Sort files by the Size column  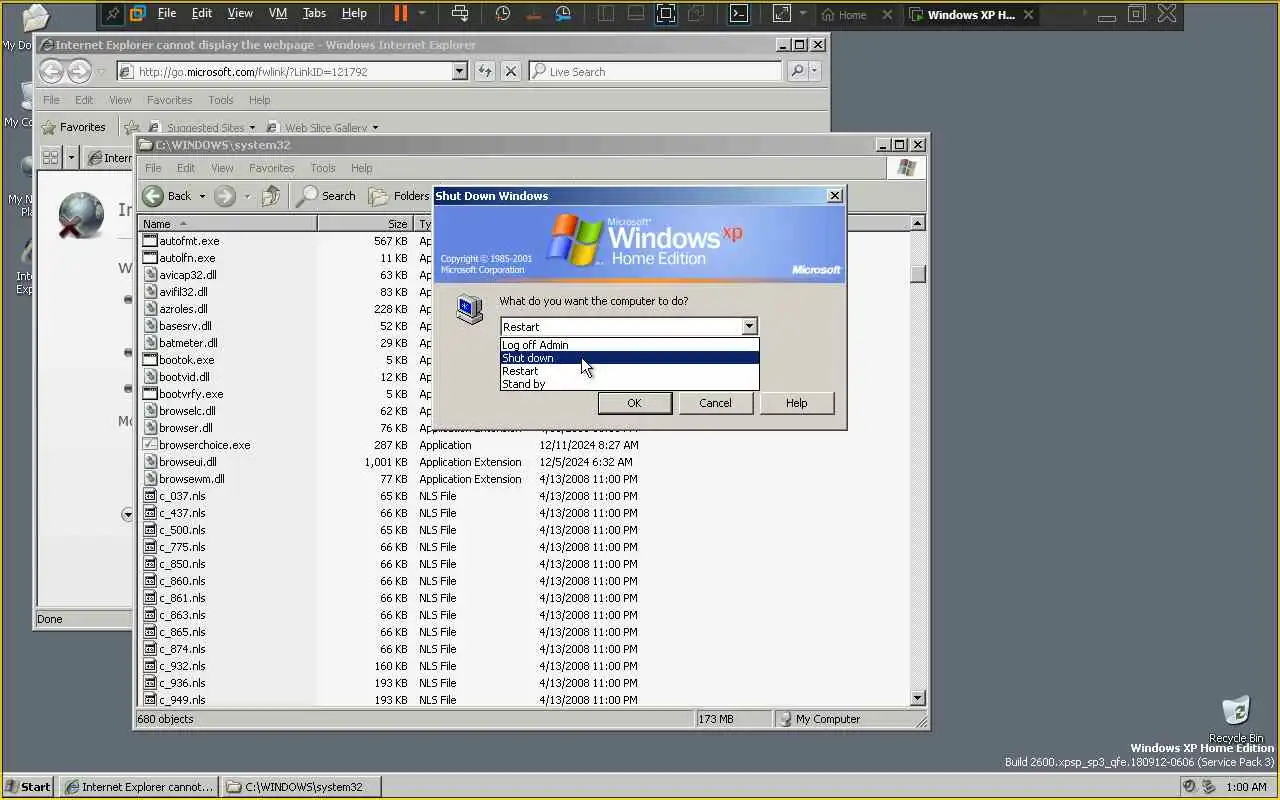click(365, 224)
